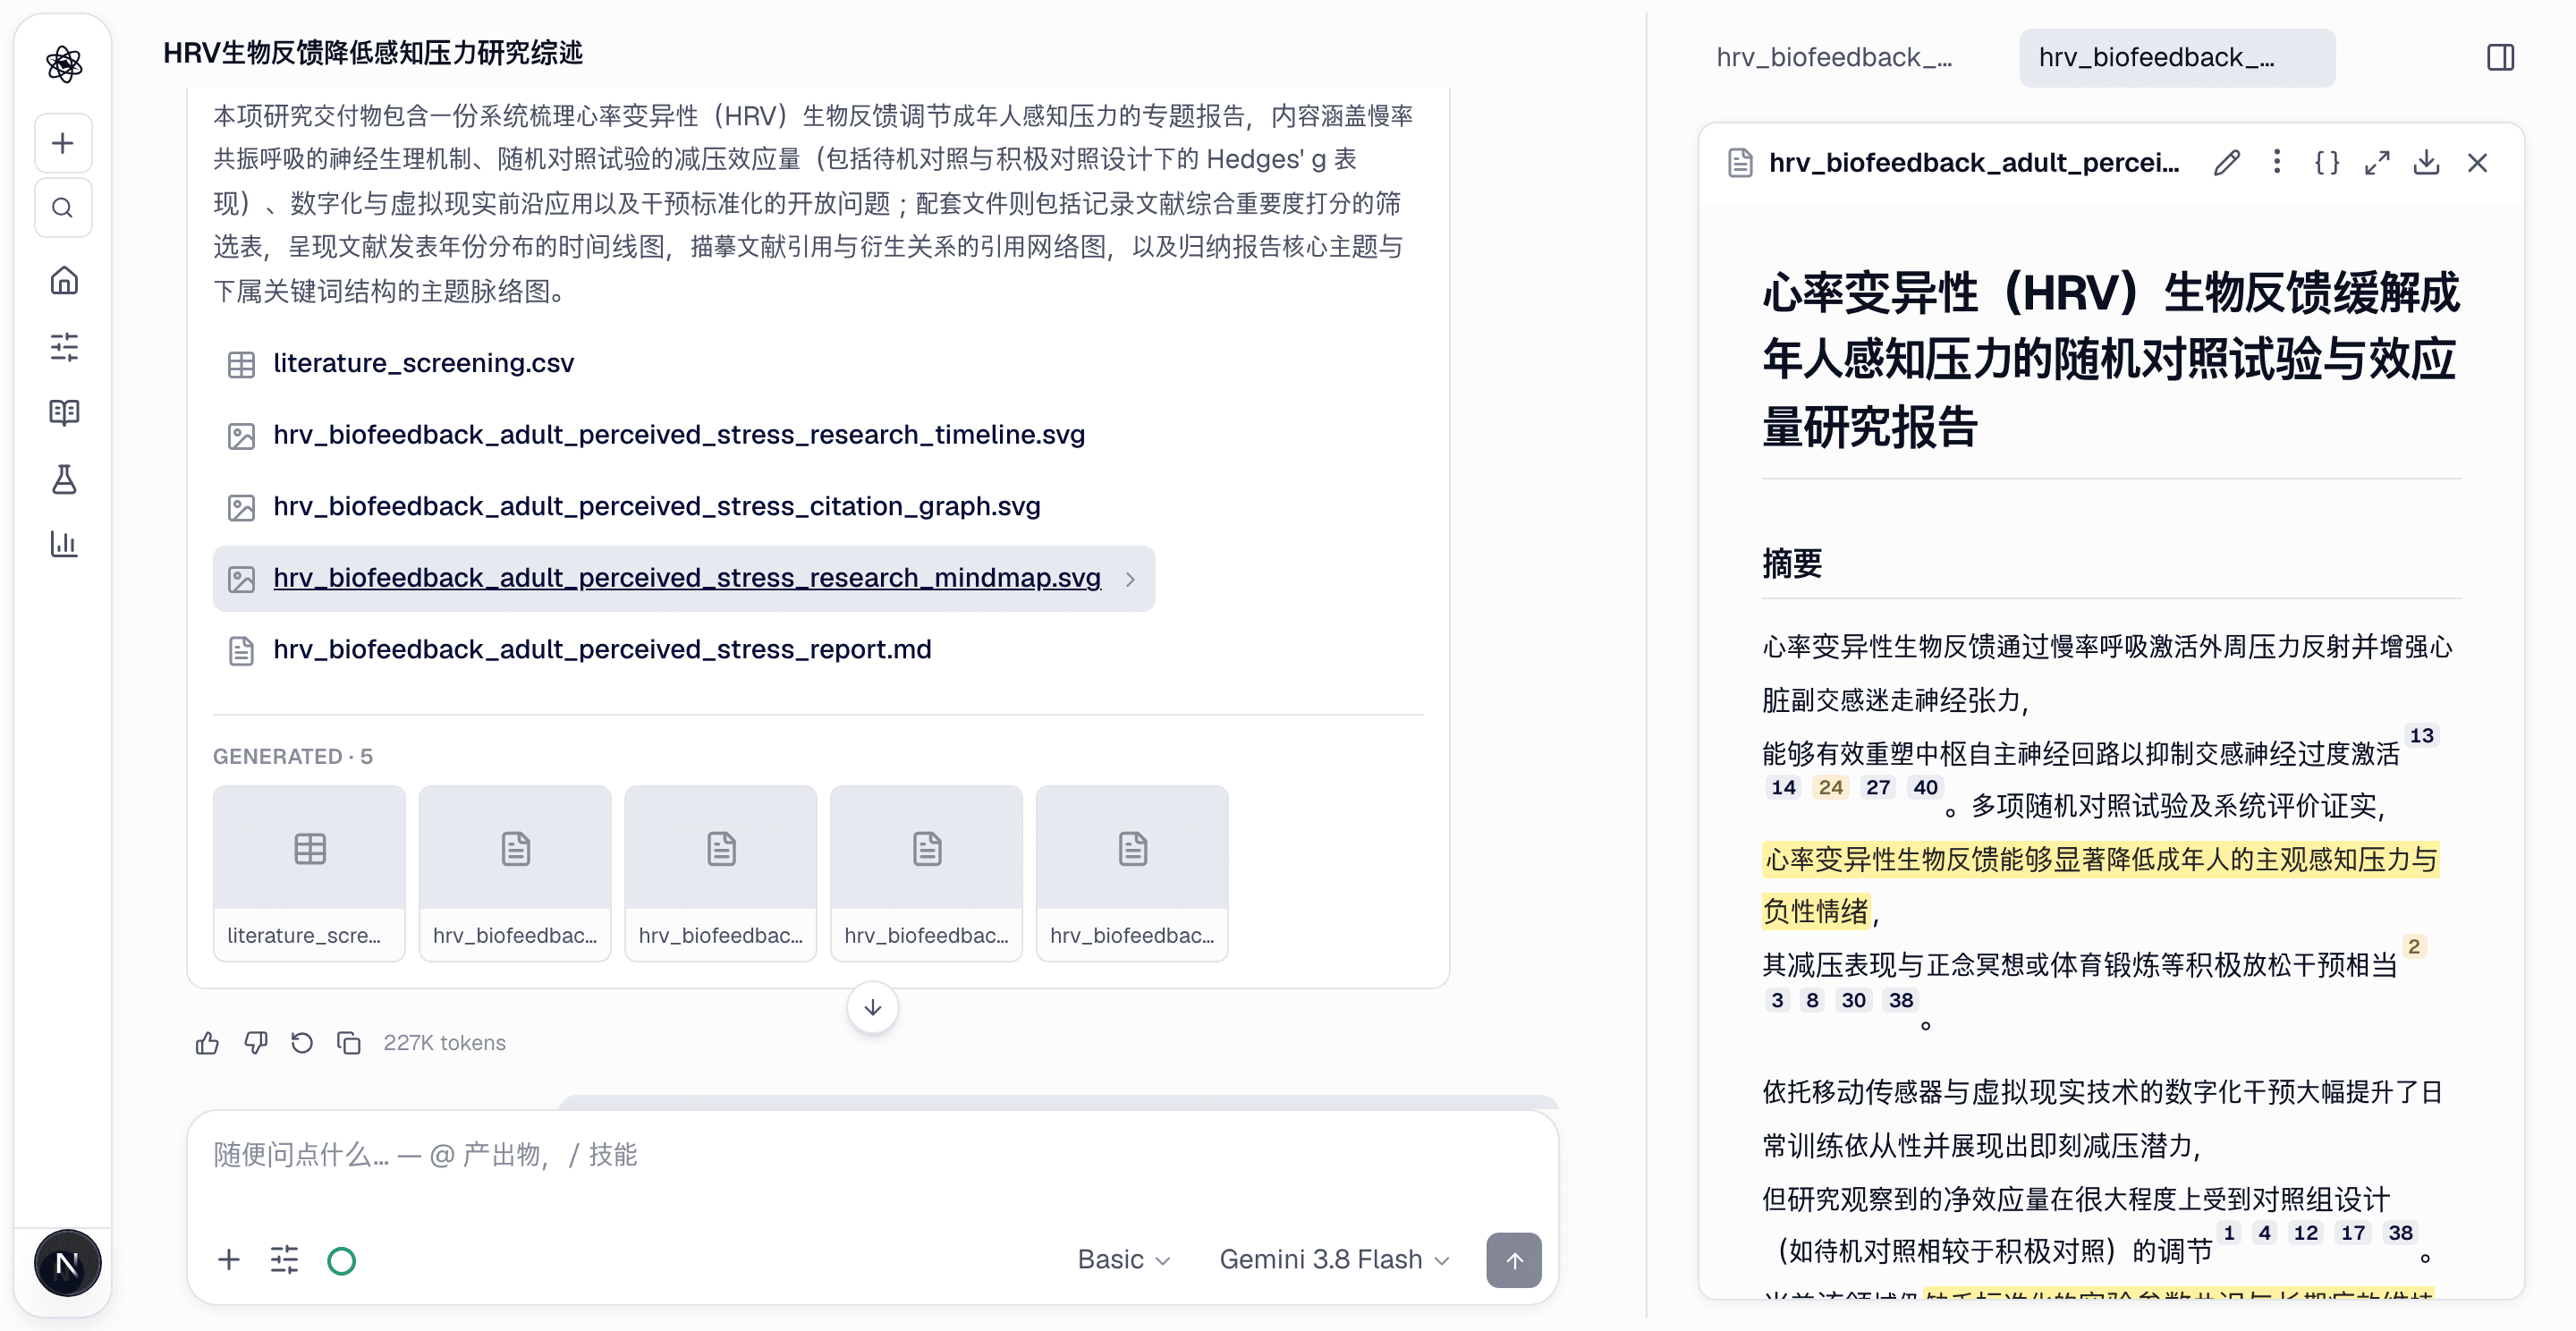Expand the mindmap.svg row chevron
2576x1331 pixels.
click(x=1130, y=579)
